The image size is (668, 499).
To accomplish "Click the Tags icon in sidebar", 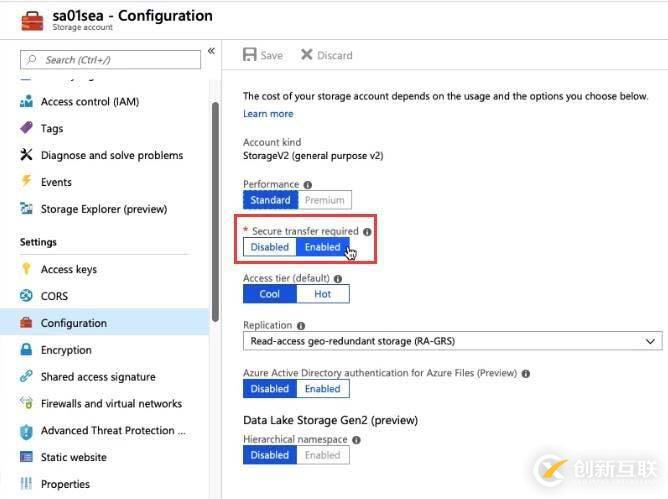I will click(27, 128).
